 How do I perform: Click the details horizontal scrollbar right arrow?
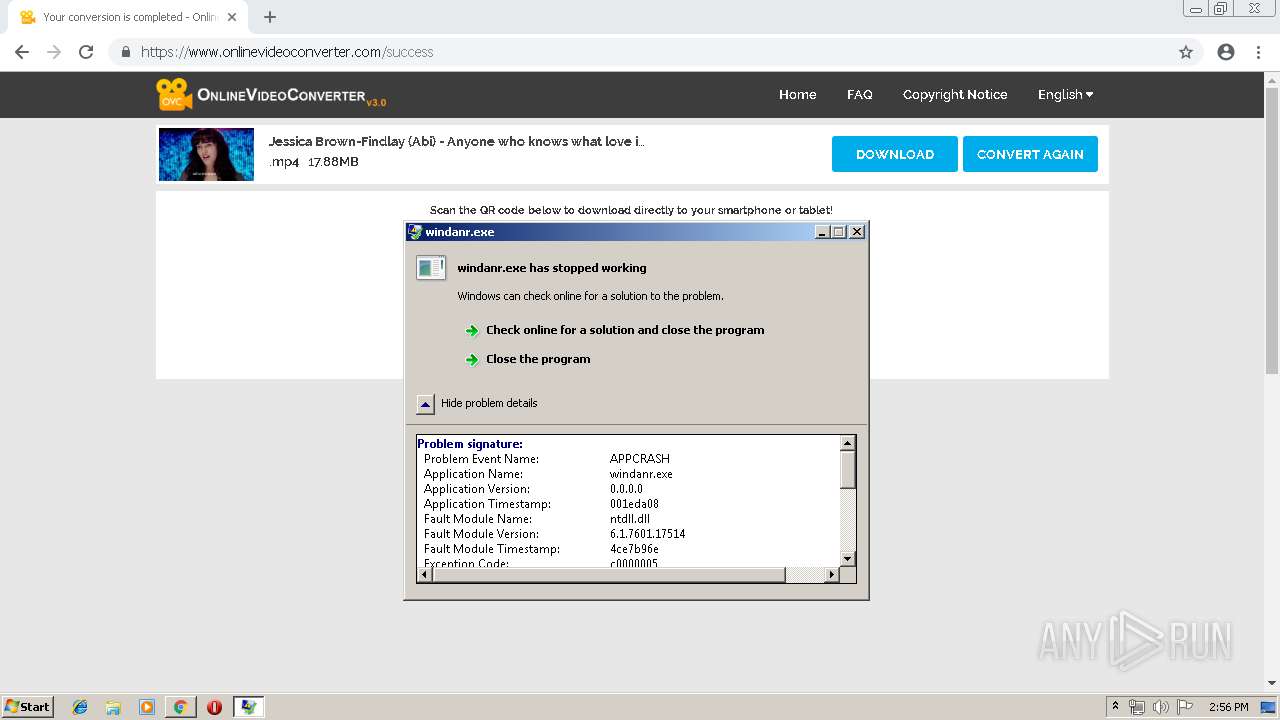831,575
